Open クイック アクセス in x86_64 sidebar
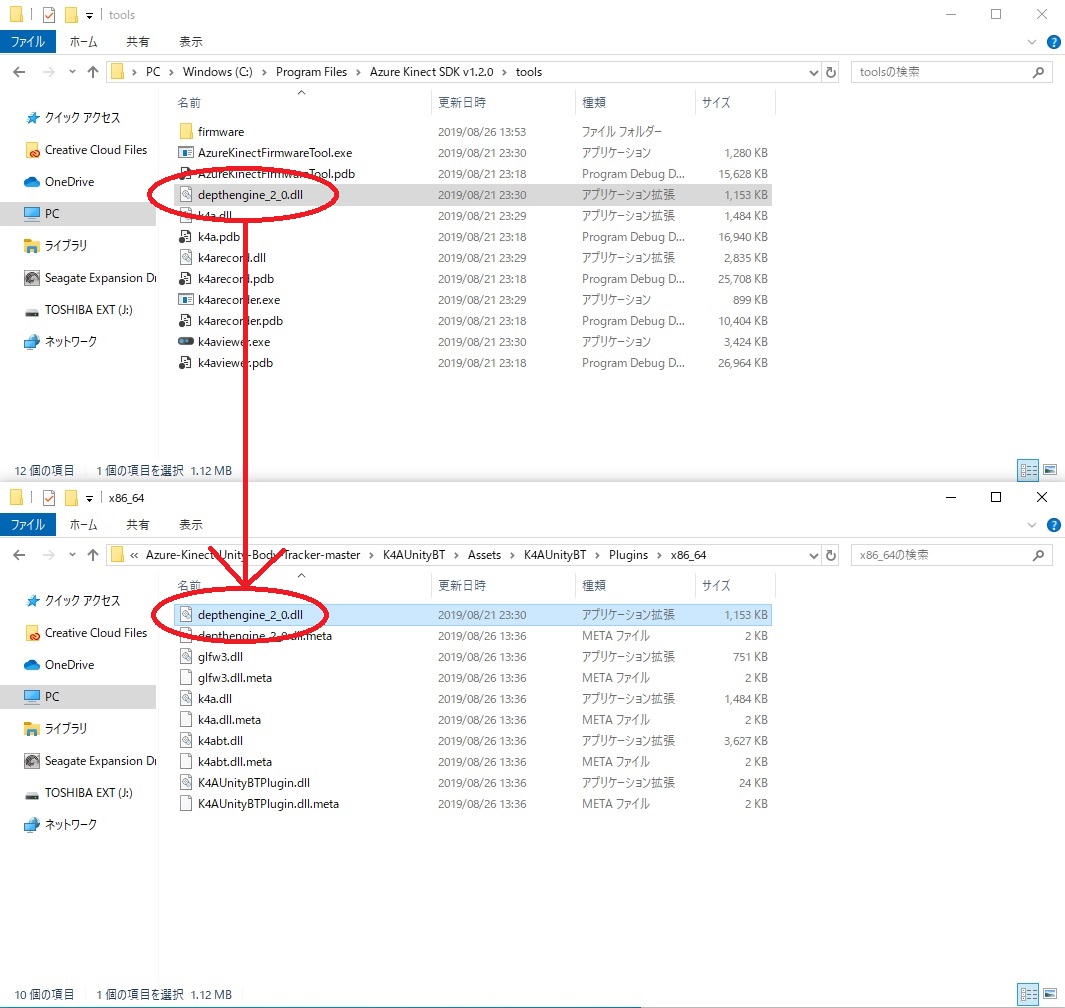The image size is (1065, 1008). click(82, 601)
